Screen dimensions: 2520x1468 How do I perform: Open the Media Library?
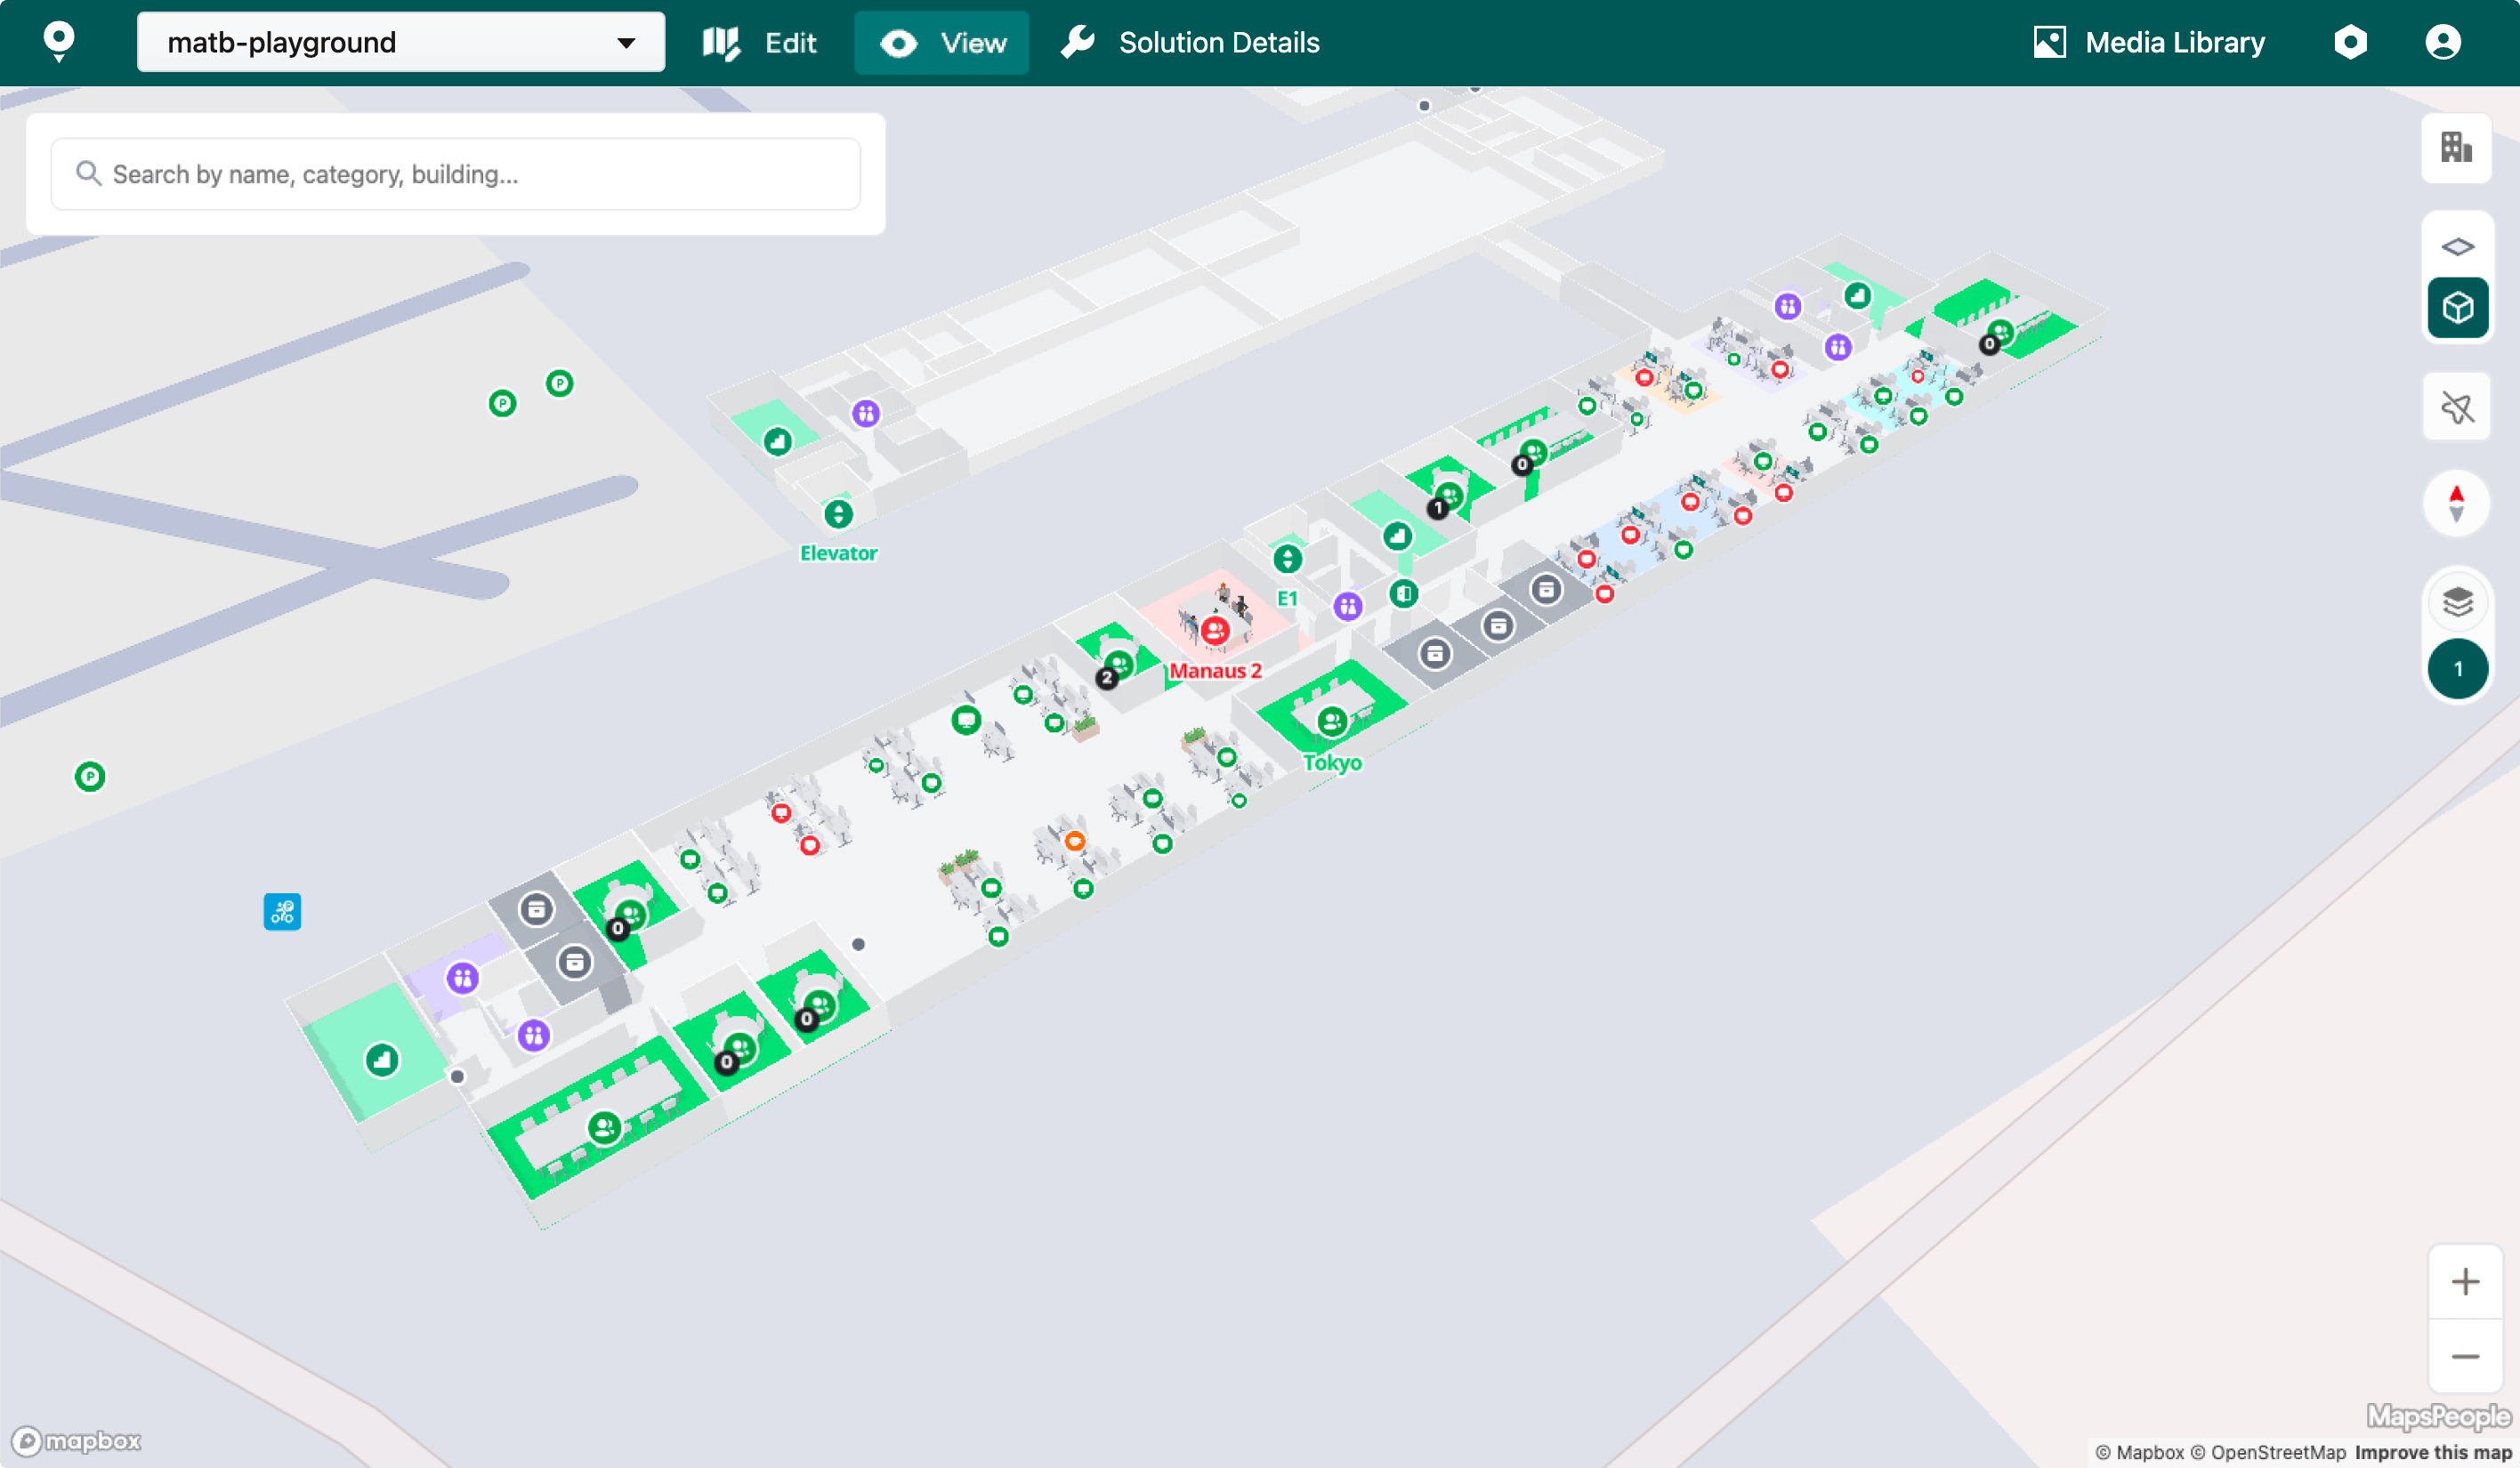tap(2149, 42)
